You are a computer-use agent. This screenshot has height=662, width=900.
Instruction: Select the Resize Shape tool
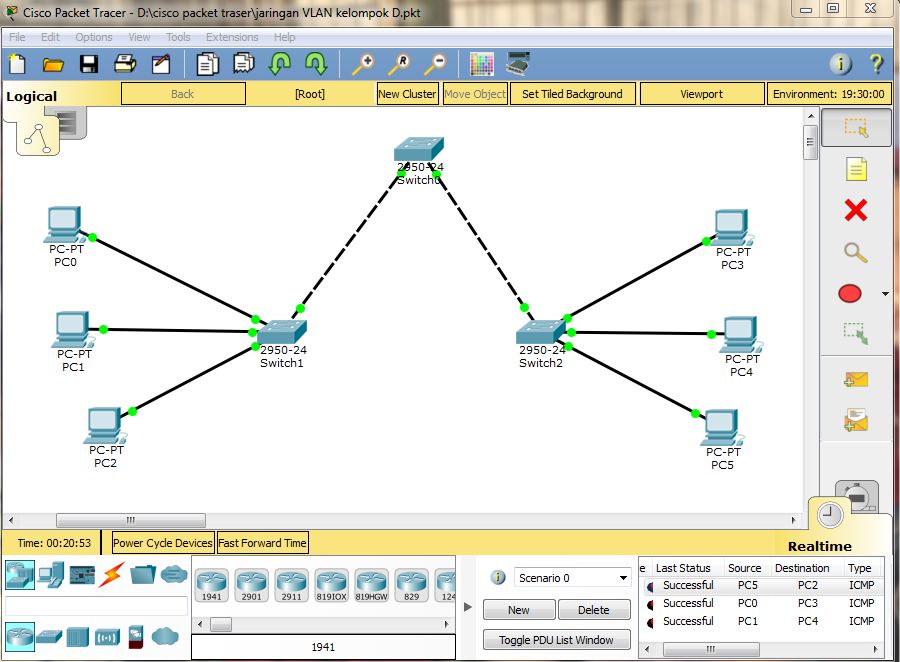[856, 334]
